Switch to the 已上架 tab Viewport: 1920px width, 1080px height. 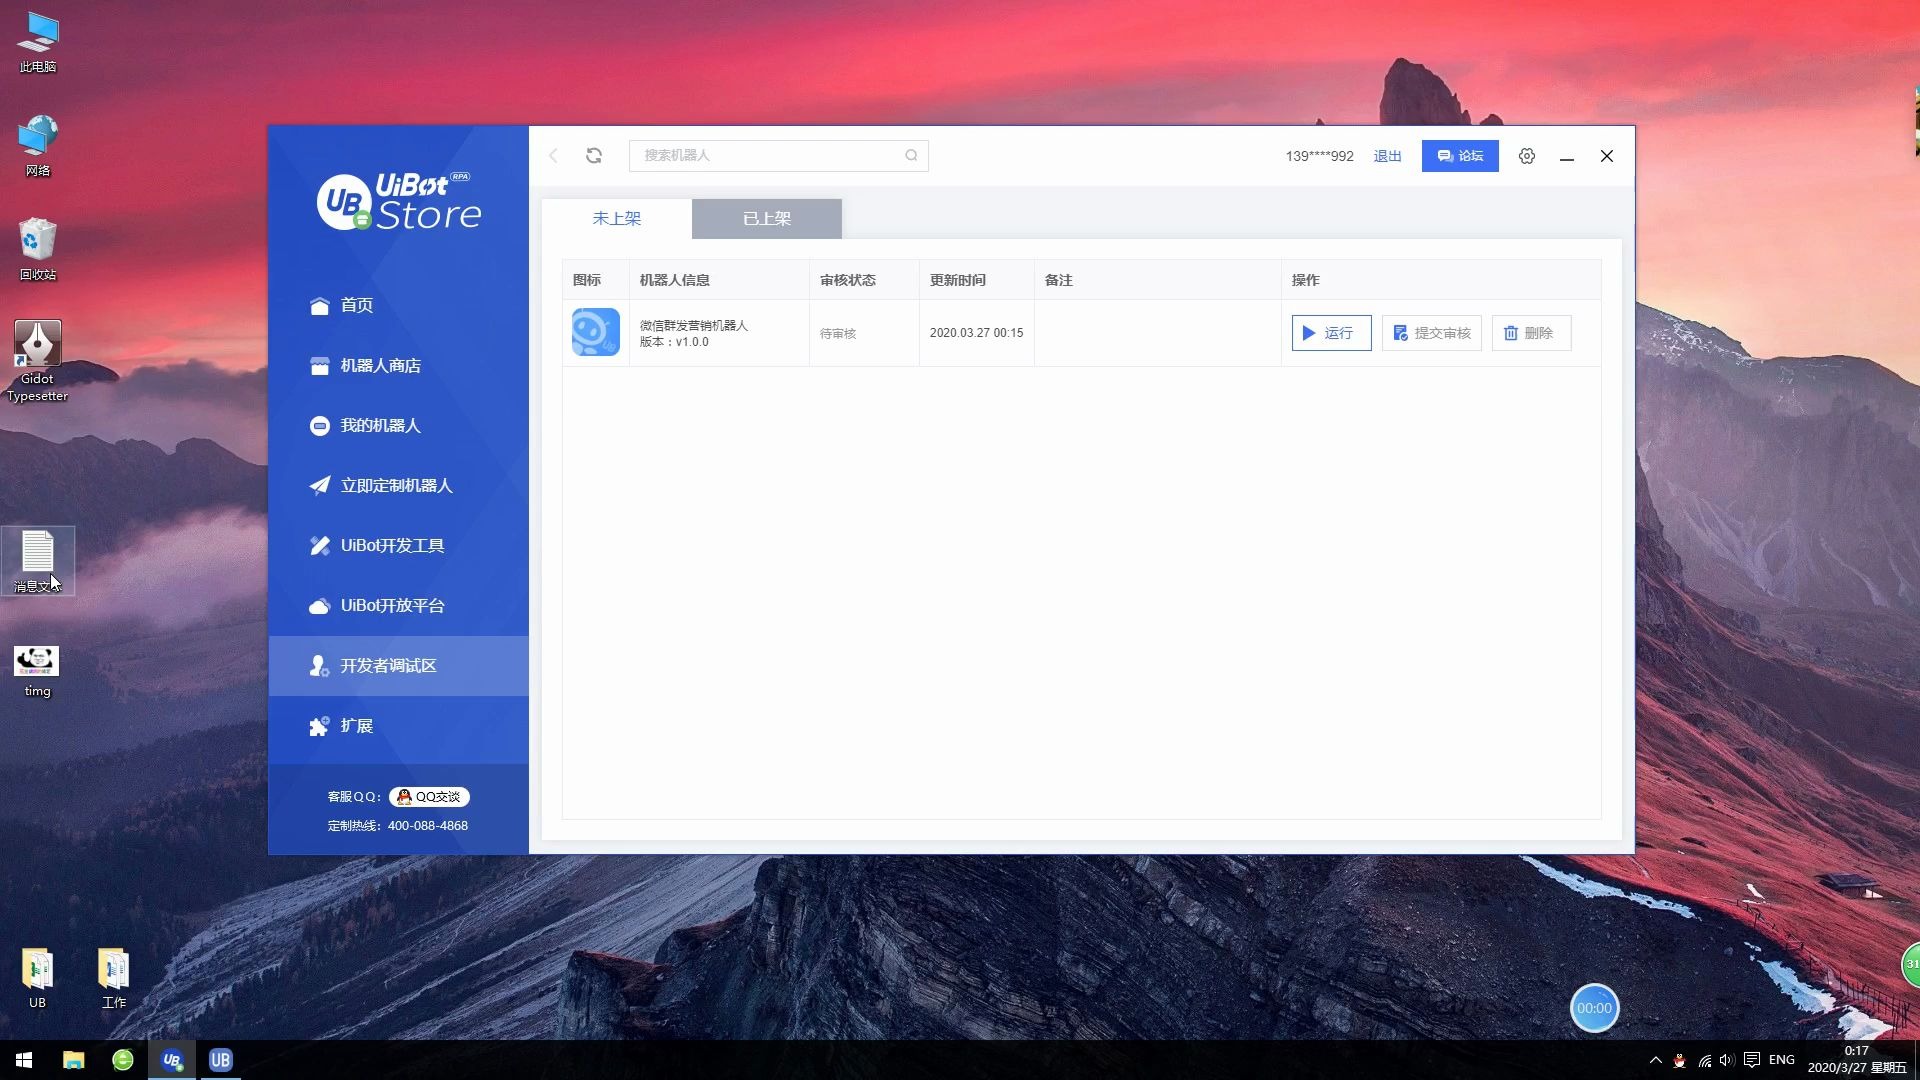(766, 219)
